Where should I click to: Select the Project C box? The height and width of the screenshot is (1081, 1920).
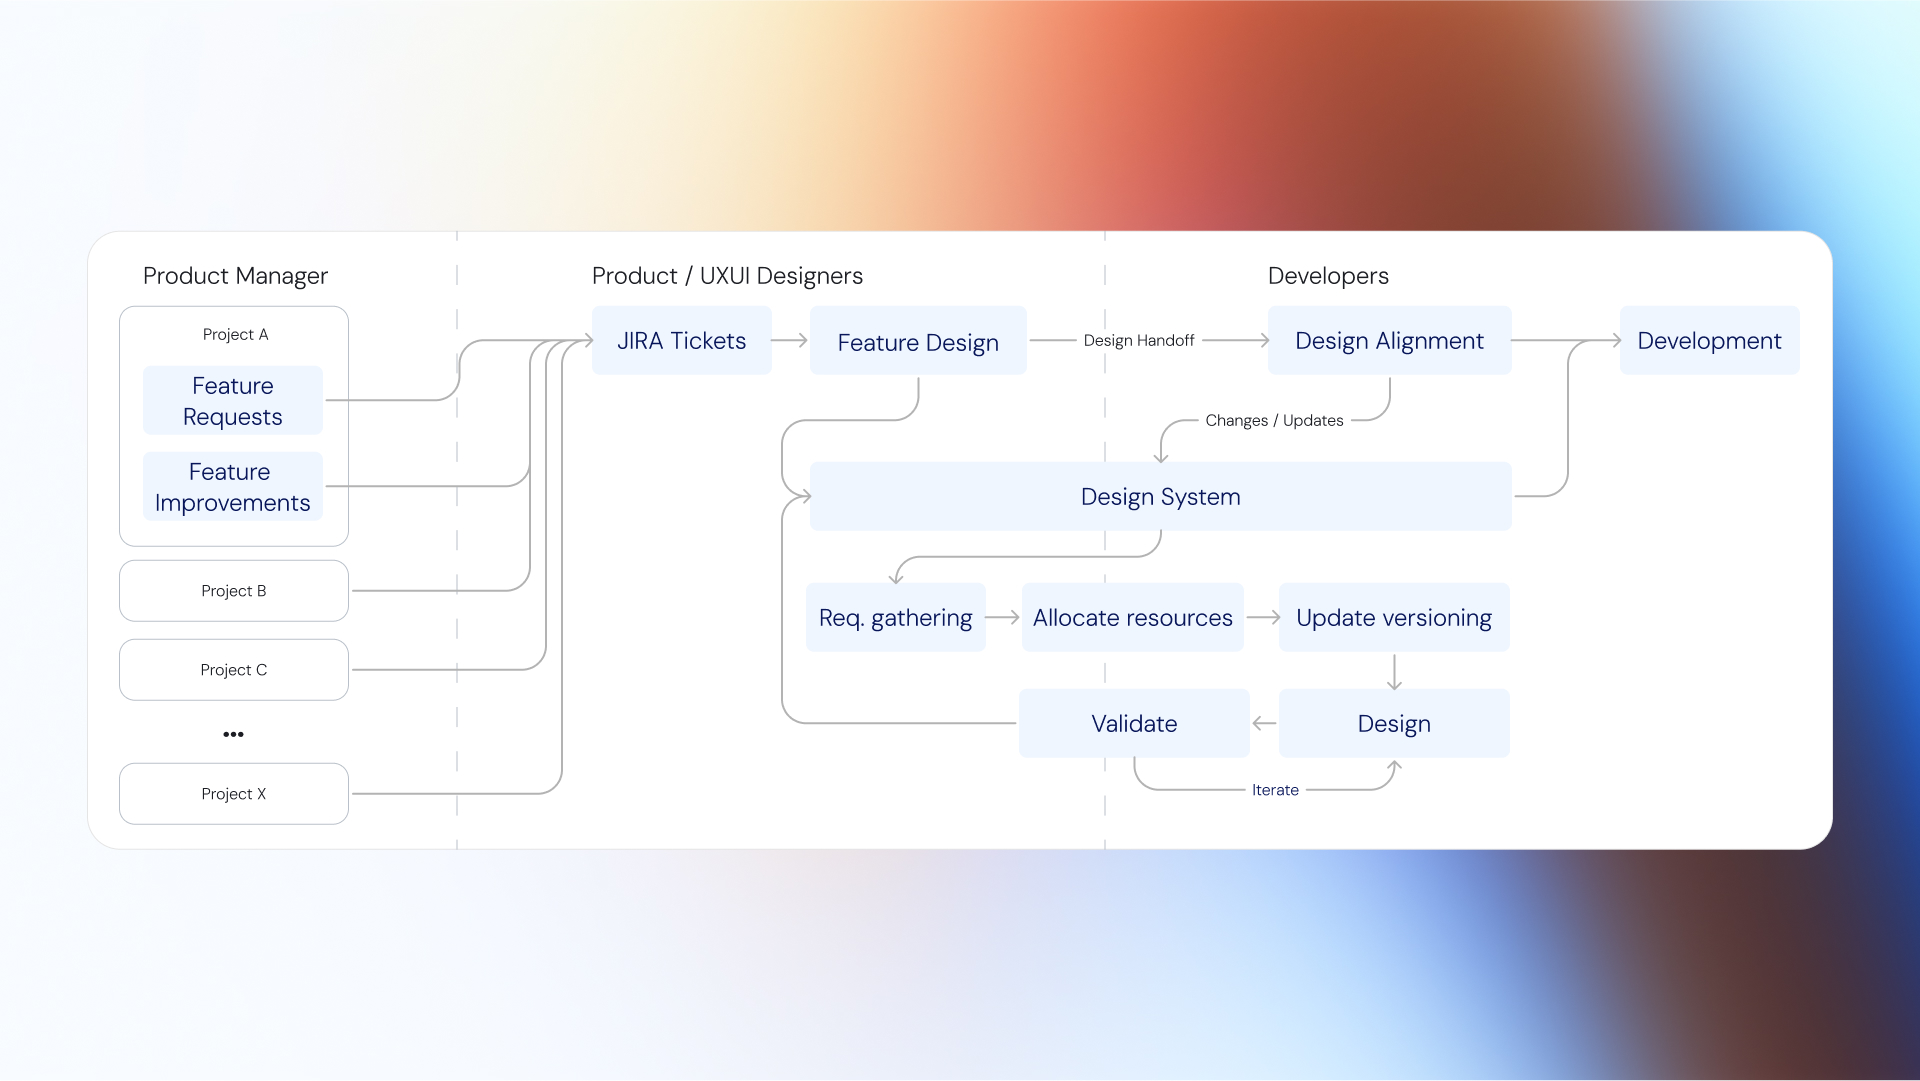click(x=234, y=670)
